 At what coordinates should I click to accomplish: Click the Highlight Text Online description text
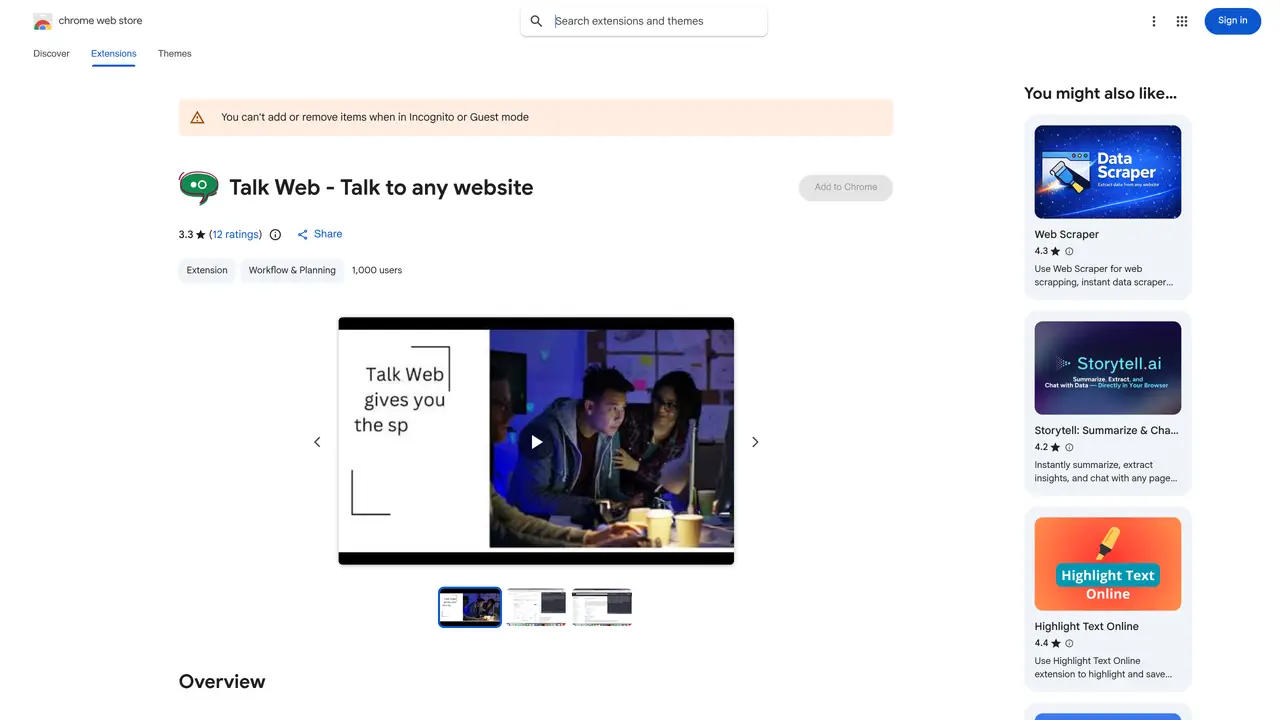pos(1104,668)
